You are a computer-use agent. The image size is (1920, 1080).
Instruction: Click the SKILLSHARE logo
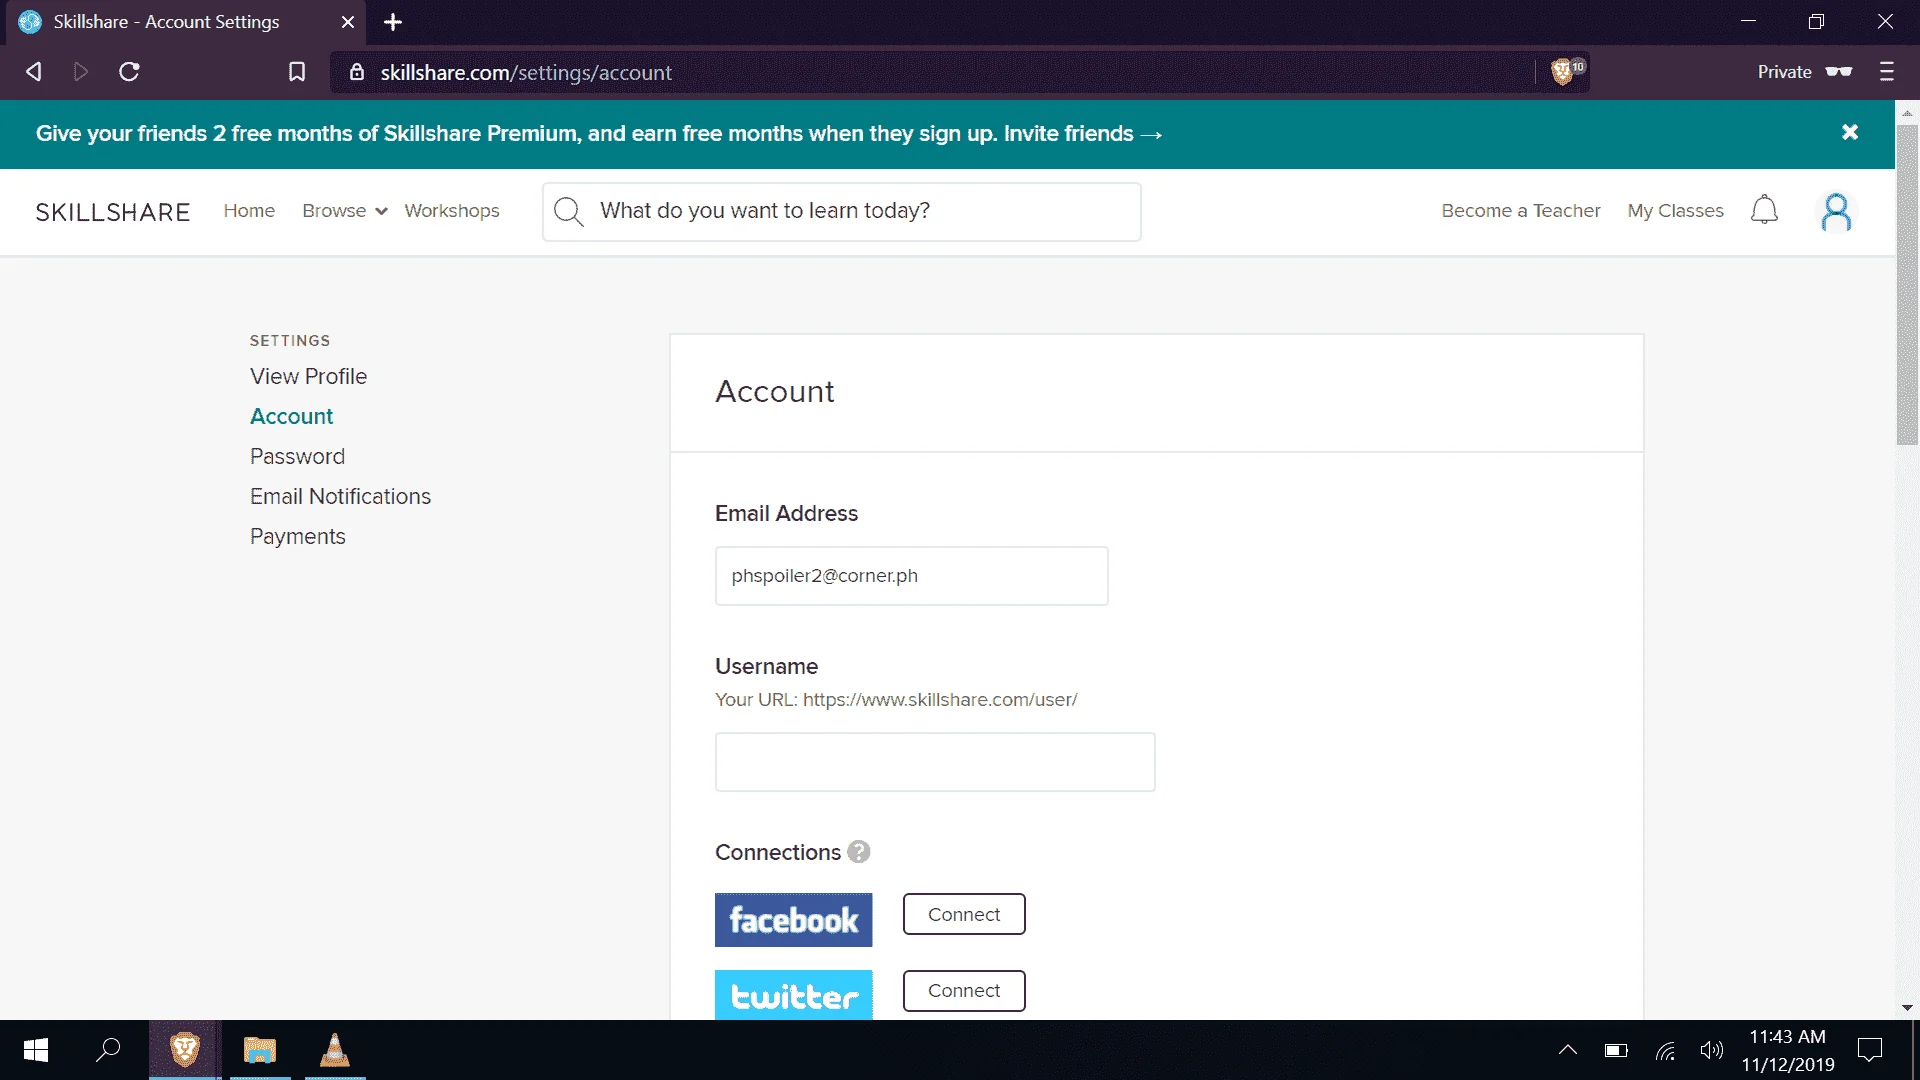tap(113, 212)
